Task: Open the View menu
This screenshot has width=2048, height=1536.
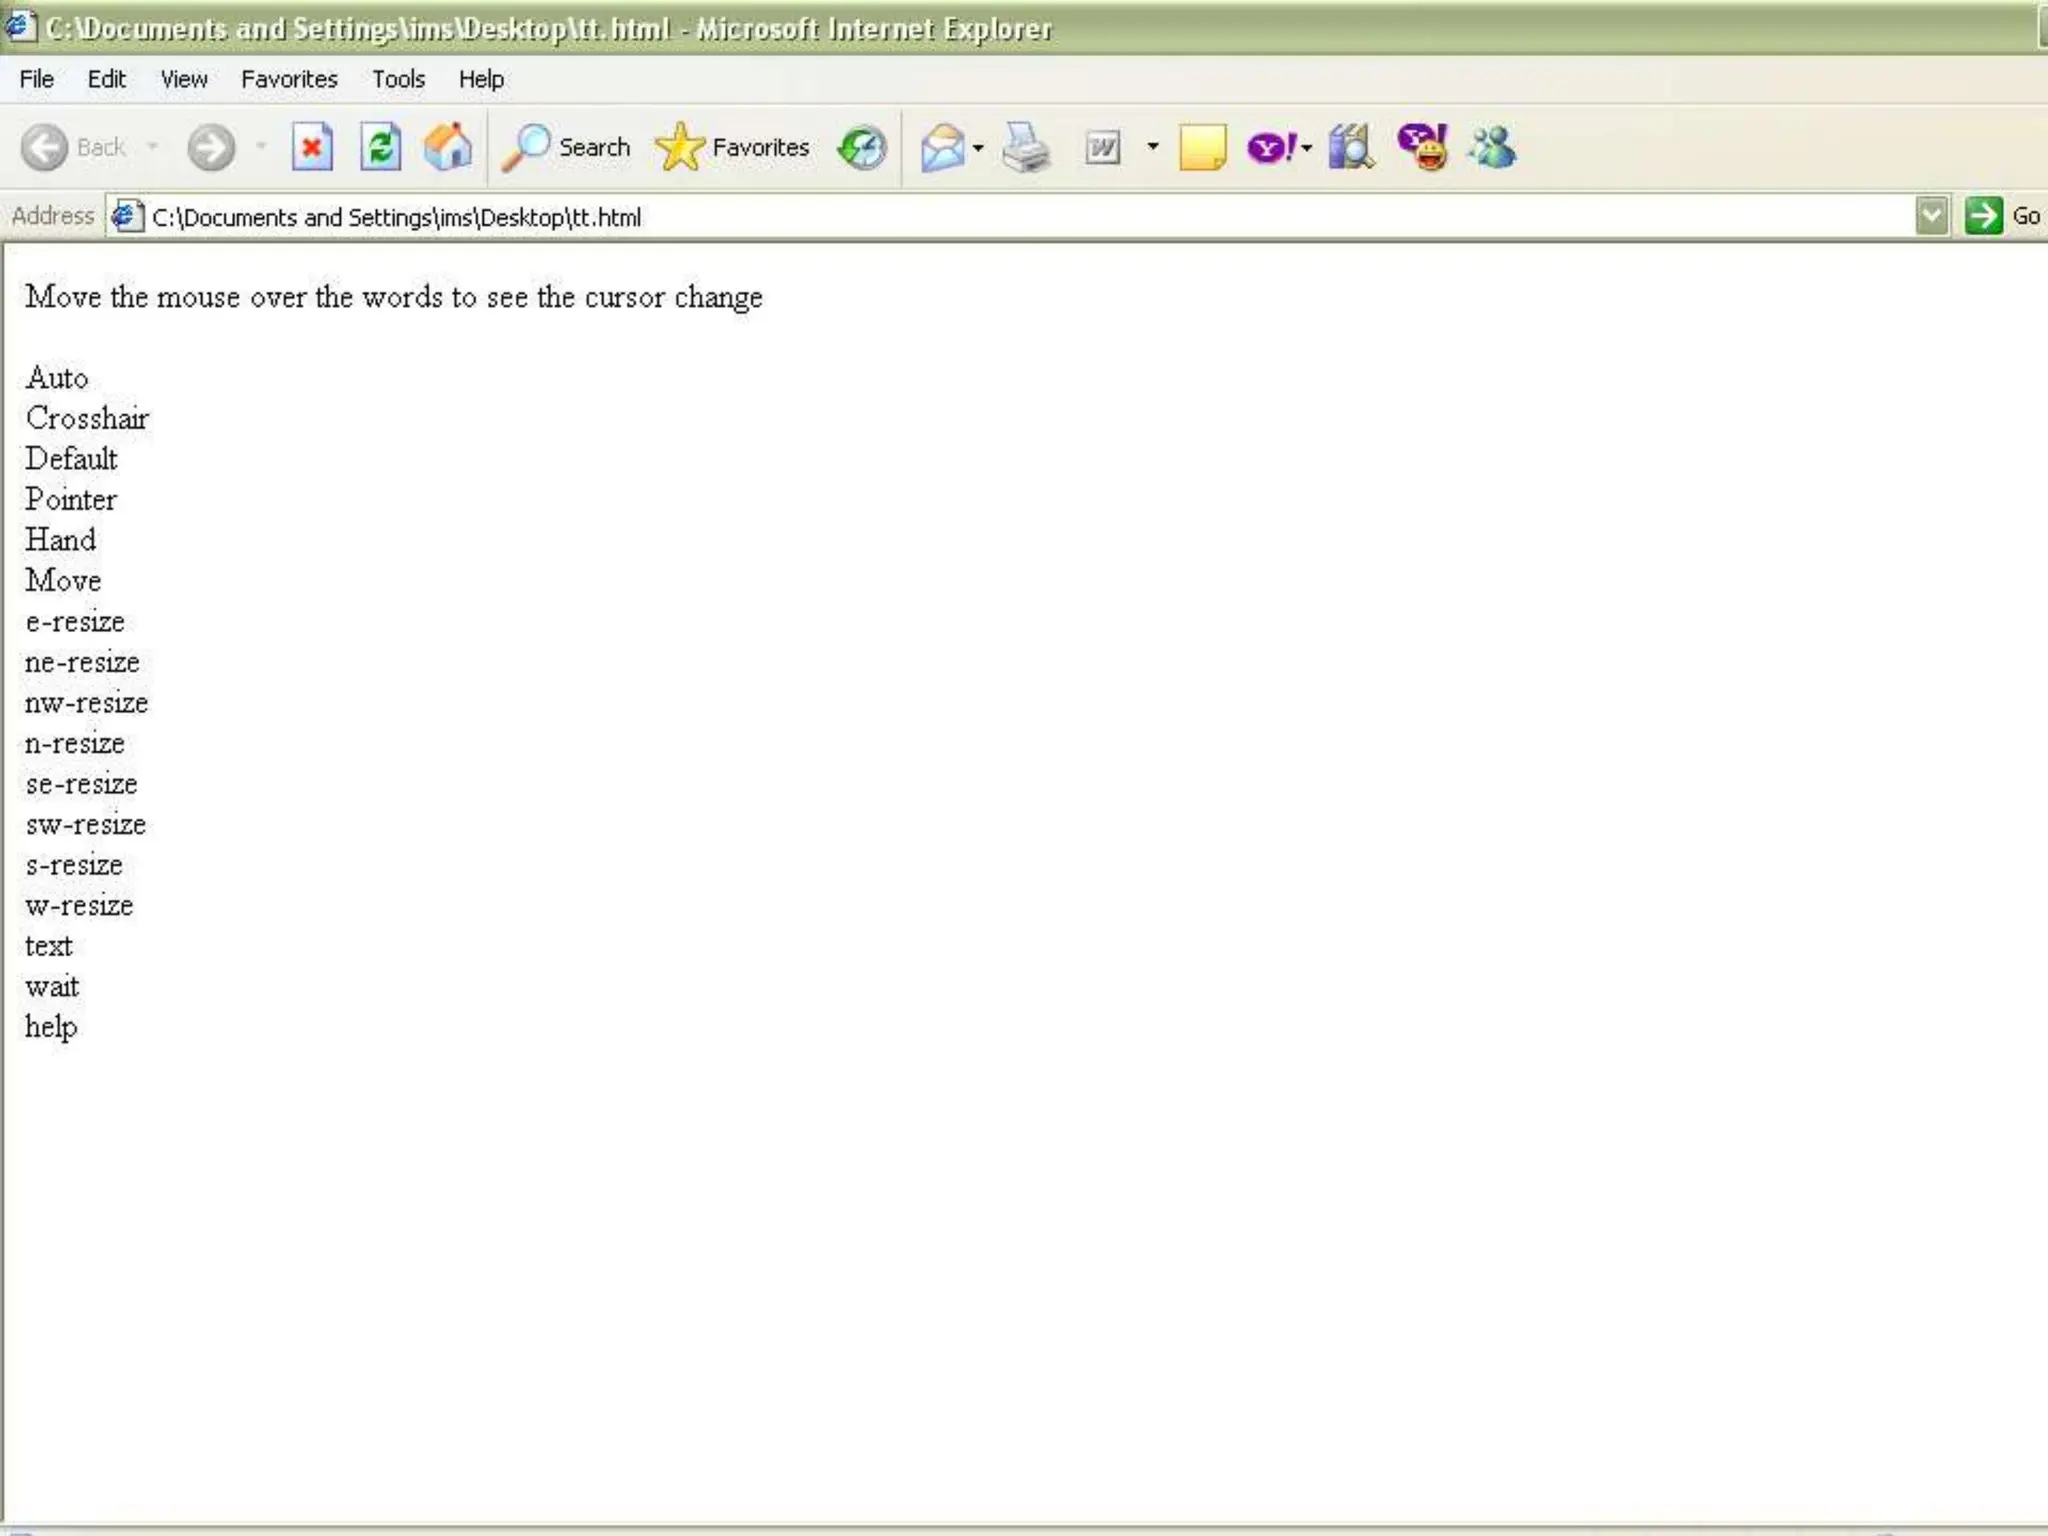Action: (184, 79)
